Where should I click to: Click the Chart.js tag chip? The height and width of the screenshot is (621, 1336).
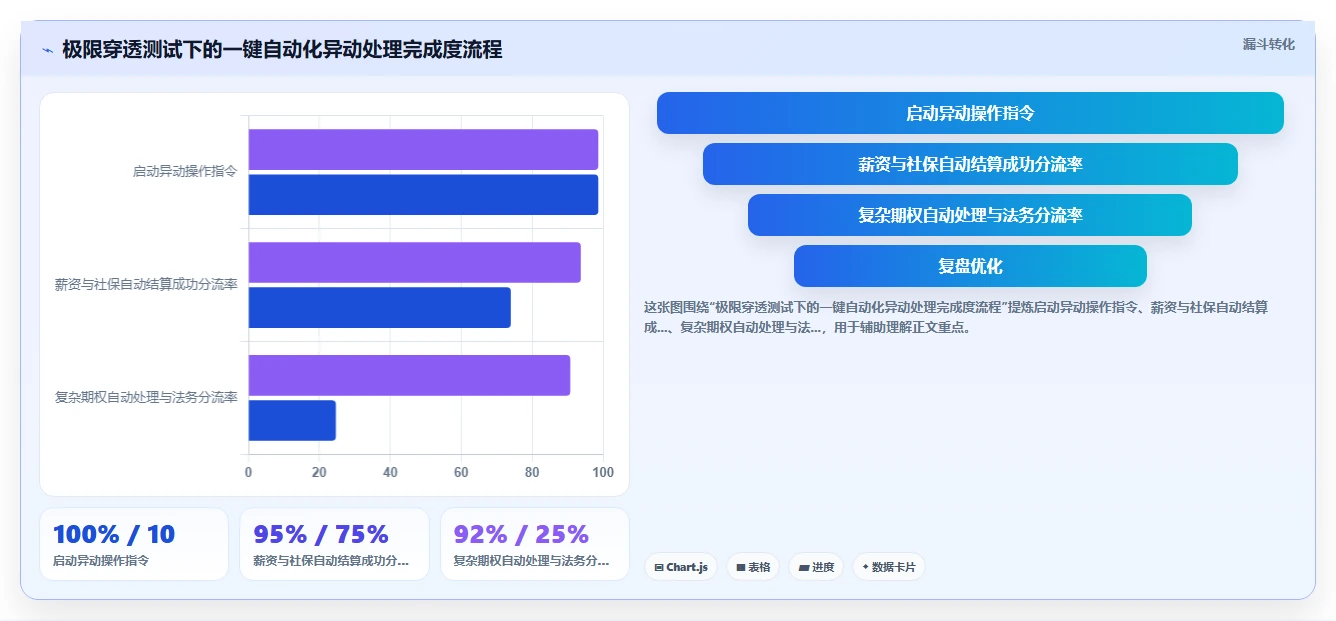click(680, 567)
